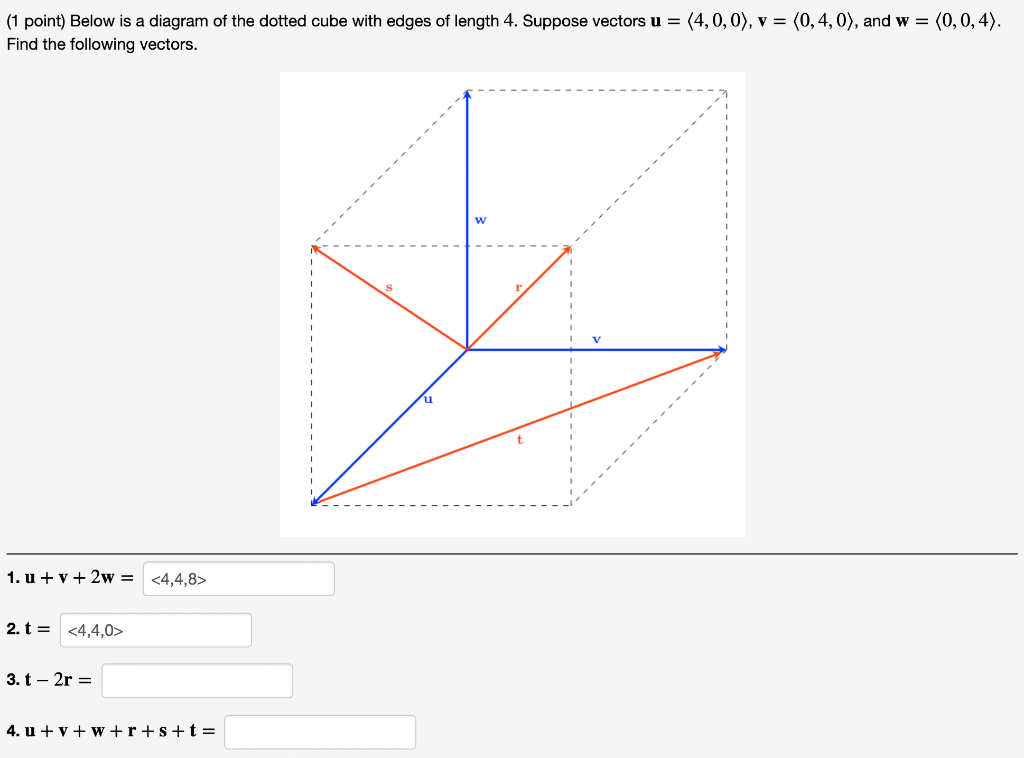
Task: Click the blue arrow pointing toward v
Action: click(650, 349)
